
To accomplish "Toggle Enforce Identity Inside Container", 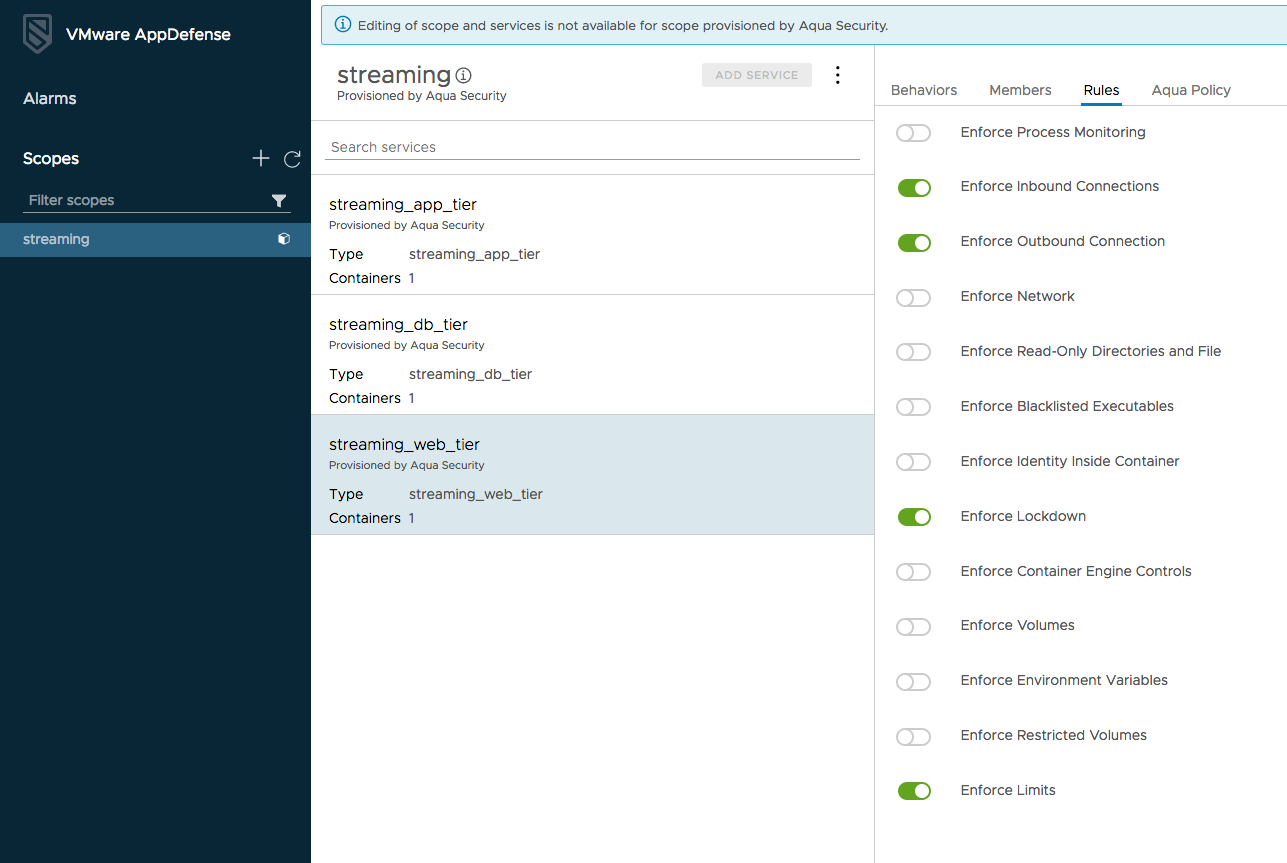I will point(914,462).
